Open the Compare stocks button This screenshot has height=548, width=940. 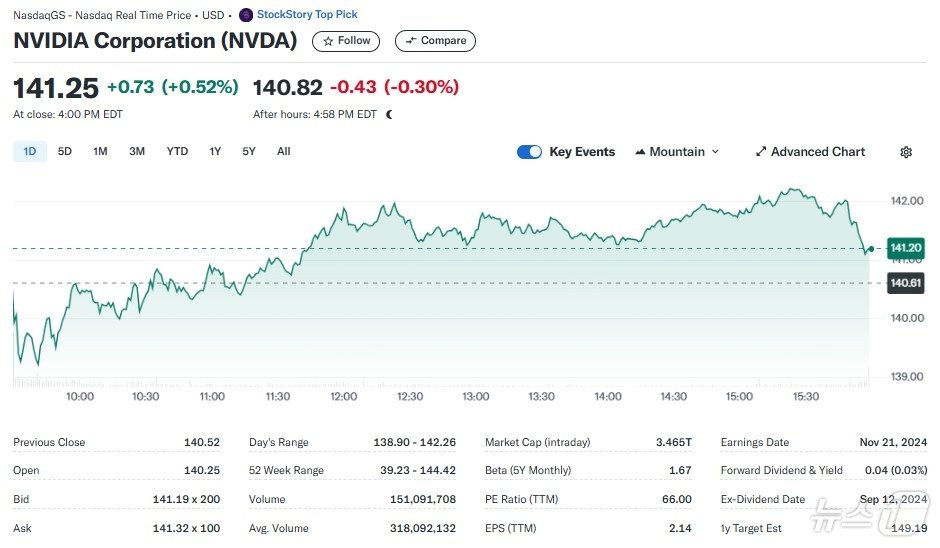click(x=435, y=41)
